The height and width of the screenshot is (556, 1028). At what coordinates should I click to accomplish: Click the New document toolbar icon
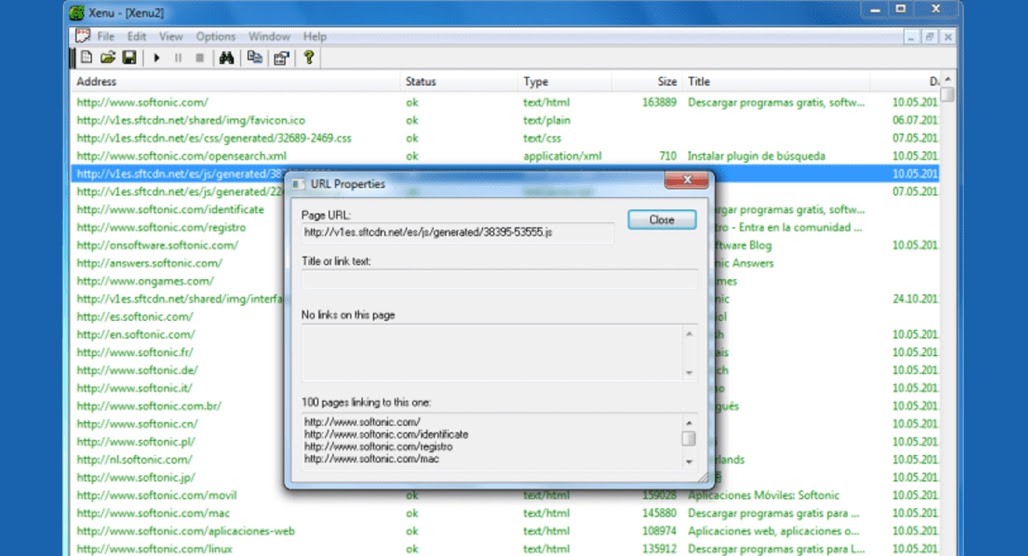point(87,58)
